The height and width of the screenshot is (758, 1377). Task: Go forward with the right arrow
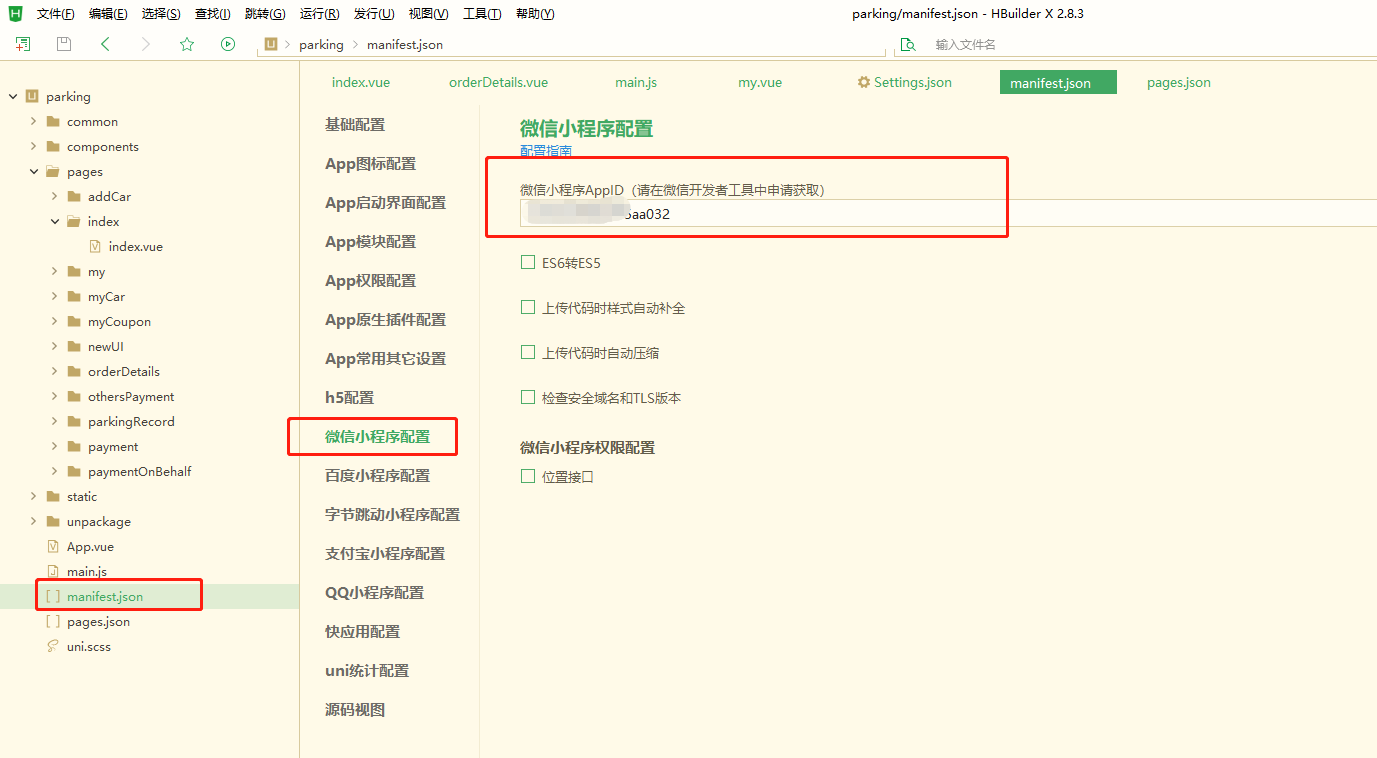pos(146,44)
